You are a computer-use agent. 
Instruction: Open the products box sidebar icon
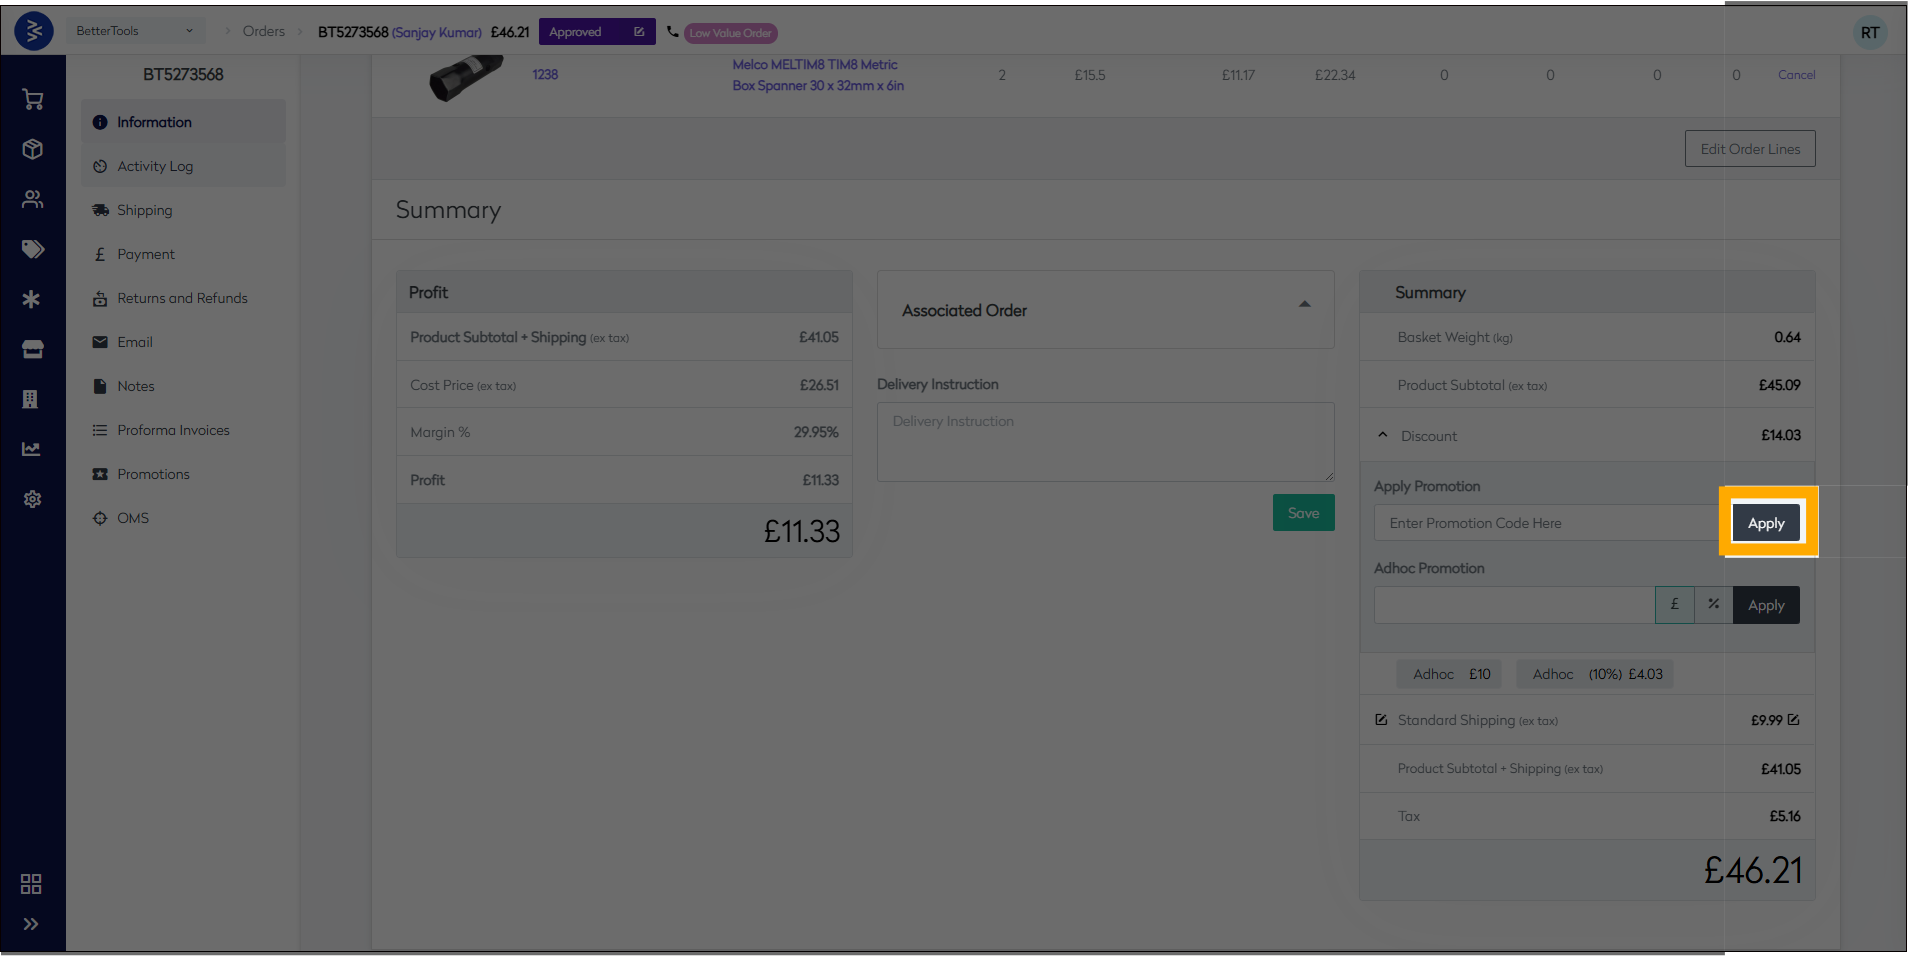(32, 149)
